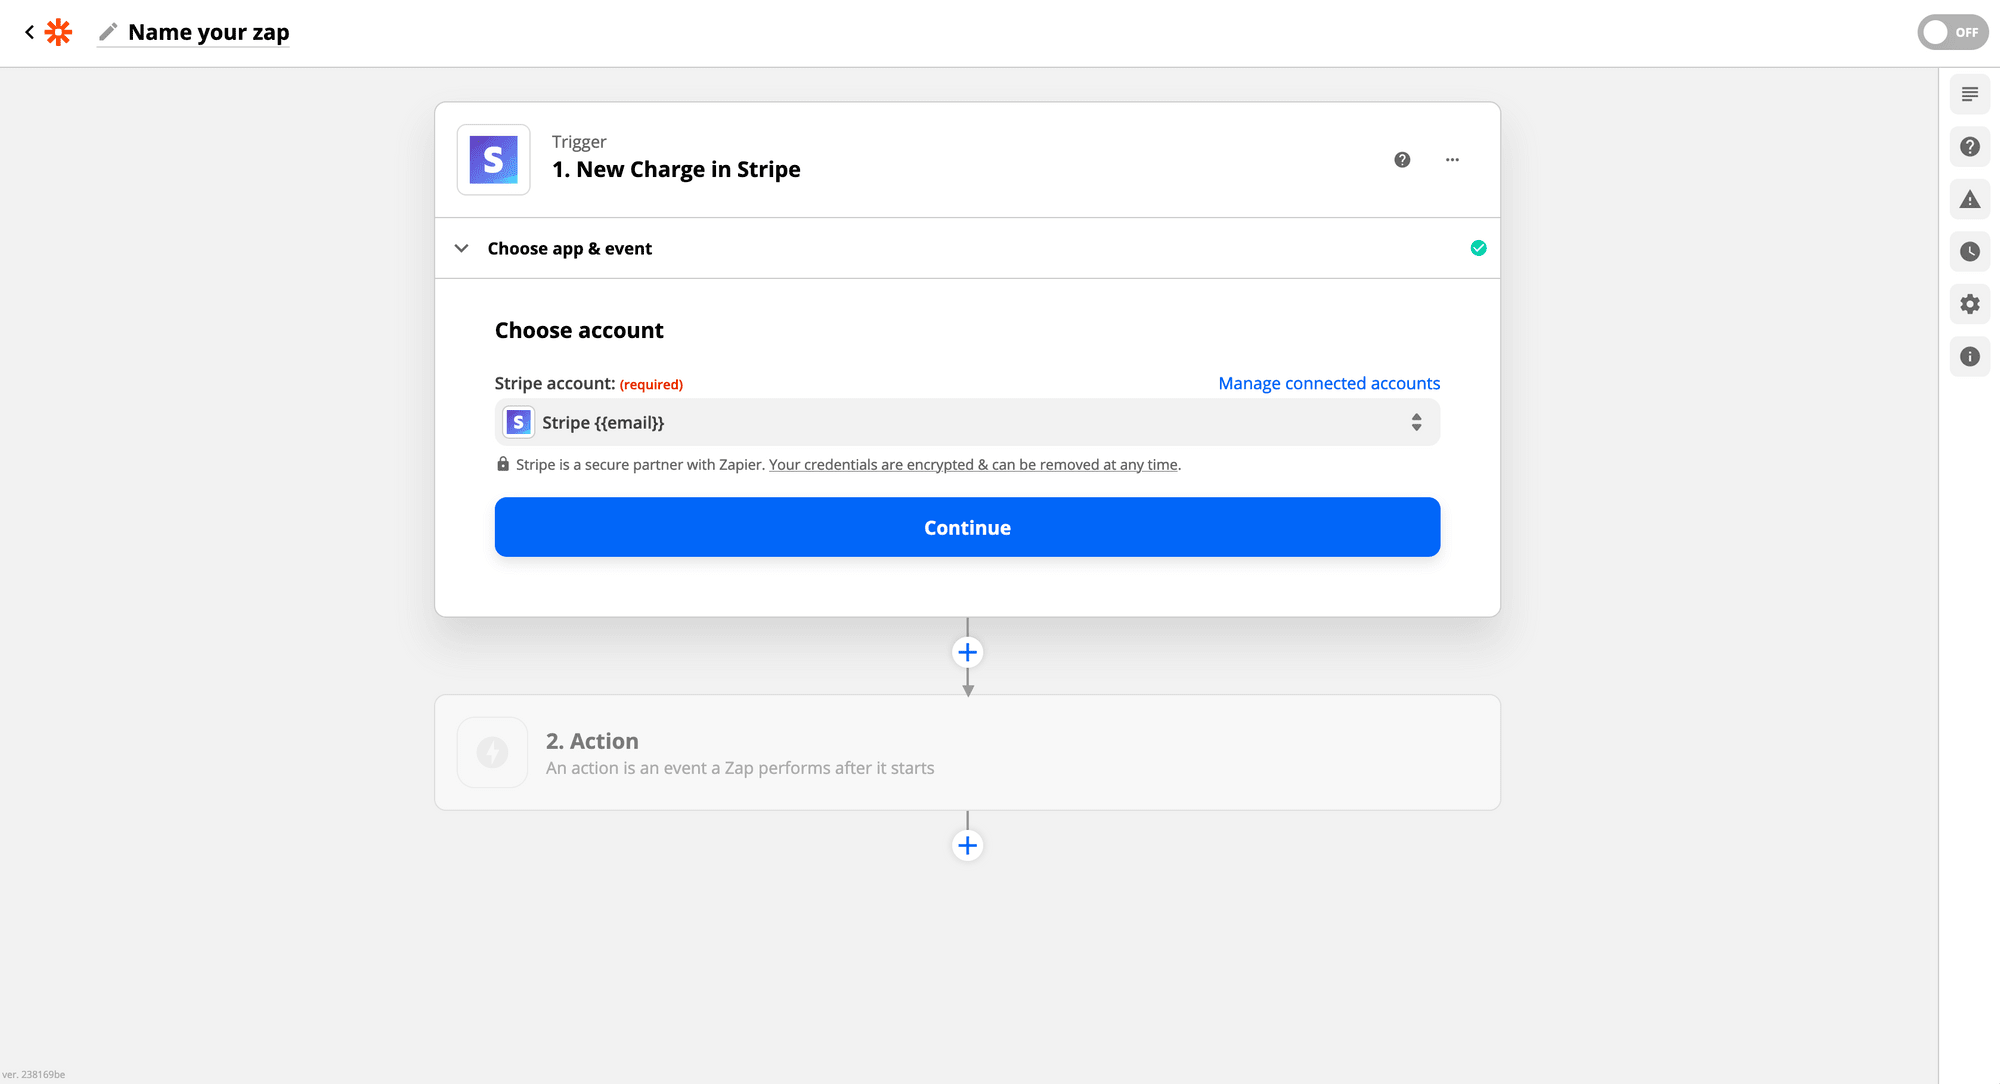Open the '2. Action' step card
The image size is (2000, 1084).
coord(967,752)
